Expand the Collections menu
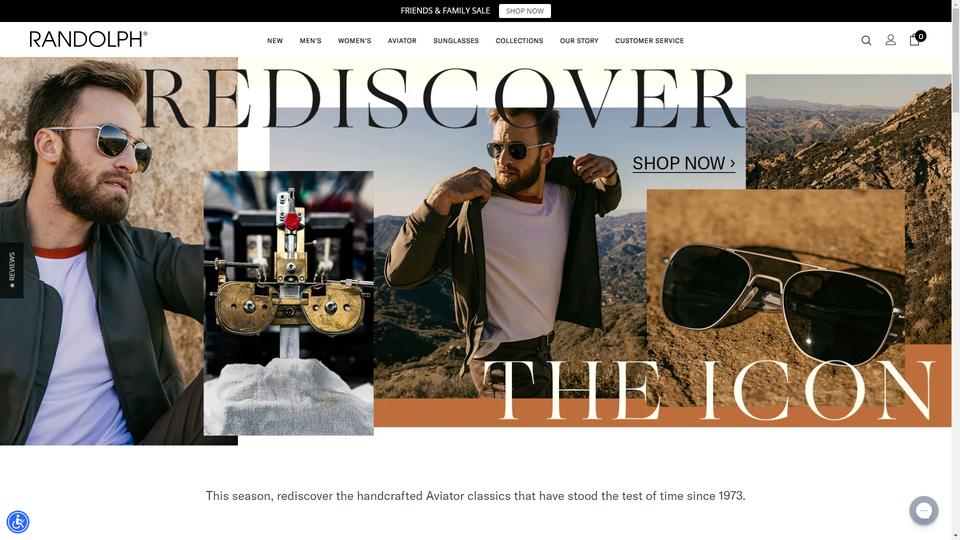This screenshot has height=540, width=960. 519,40
